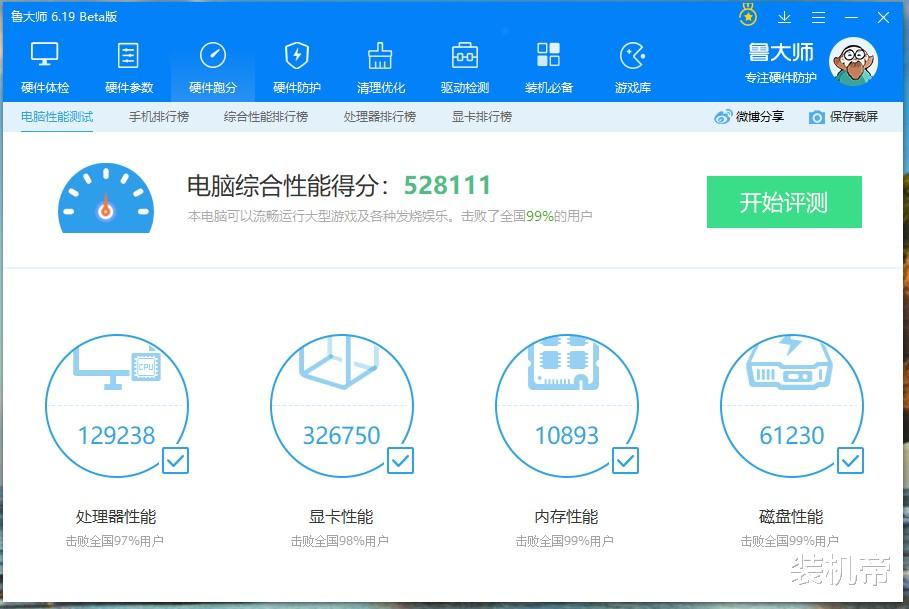Click 击败全国97%用户 text
Screen dimensions: 909x609
[114, 541]
